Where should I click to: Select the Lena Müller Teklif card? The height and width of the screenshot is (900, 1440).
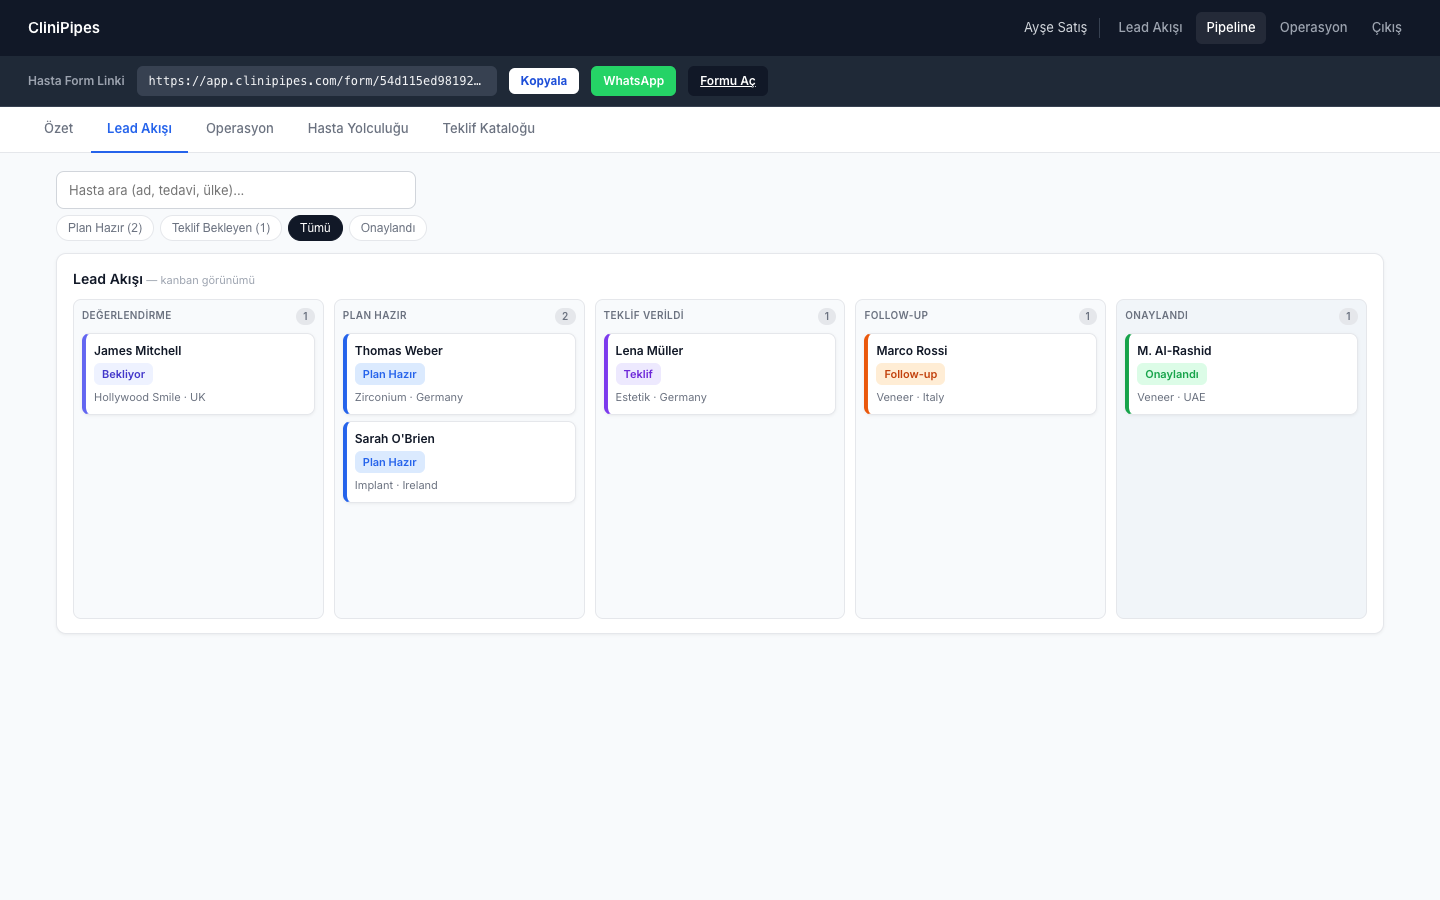720,374
